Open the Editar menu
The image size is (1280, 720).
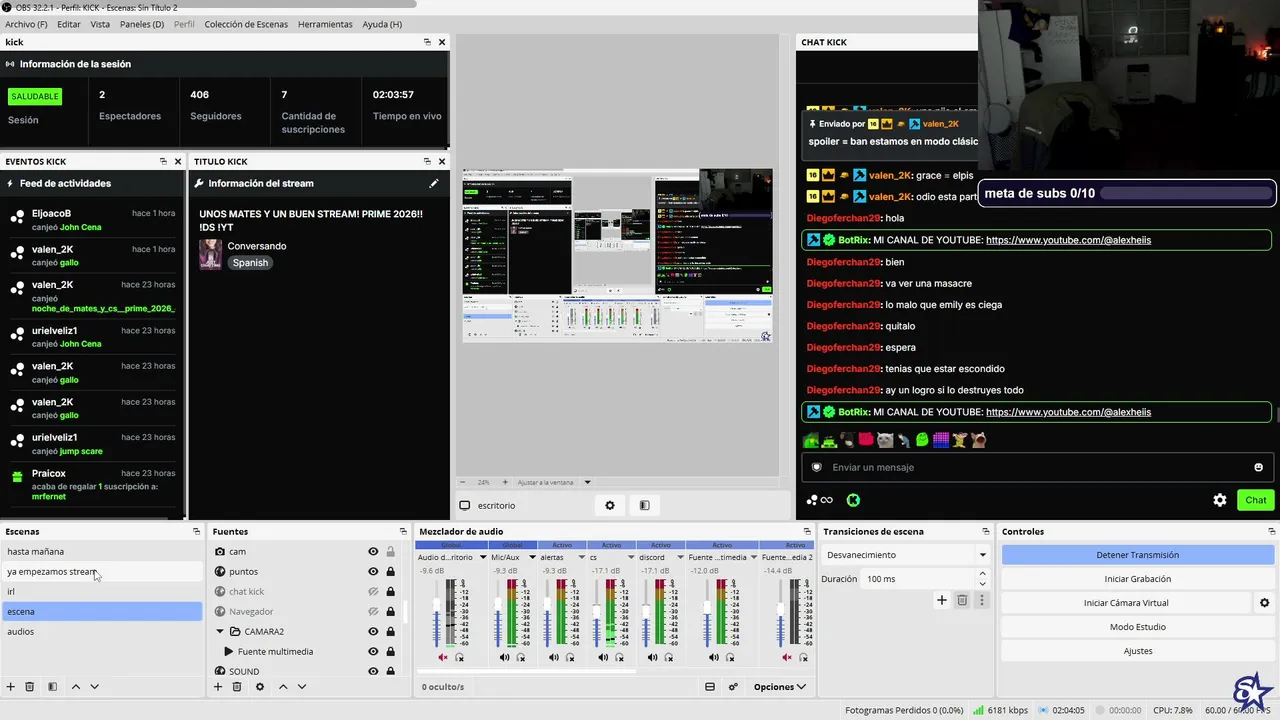click(69, 24)
